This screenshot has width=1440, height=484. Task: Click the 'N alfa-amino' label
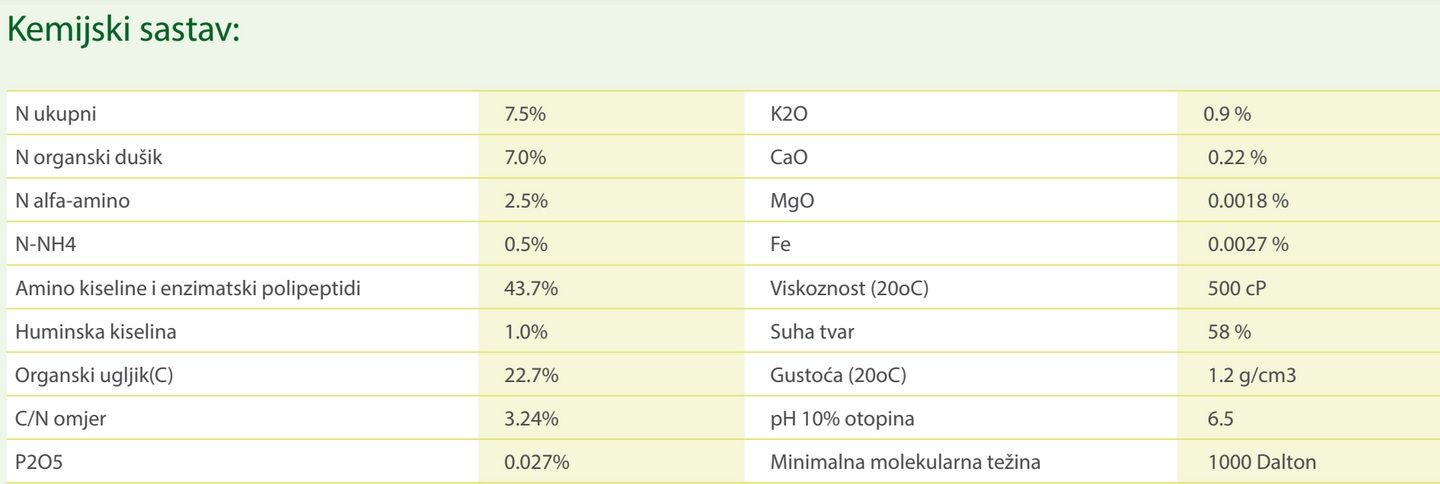coord(72,201)
